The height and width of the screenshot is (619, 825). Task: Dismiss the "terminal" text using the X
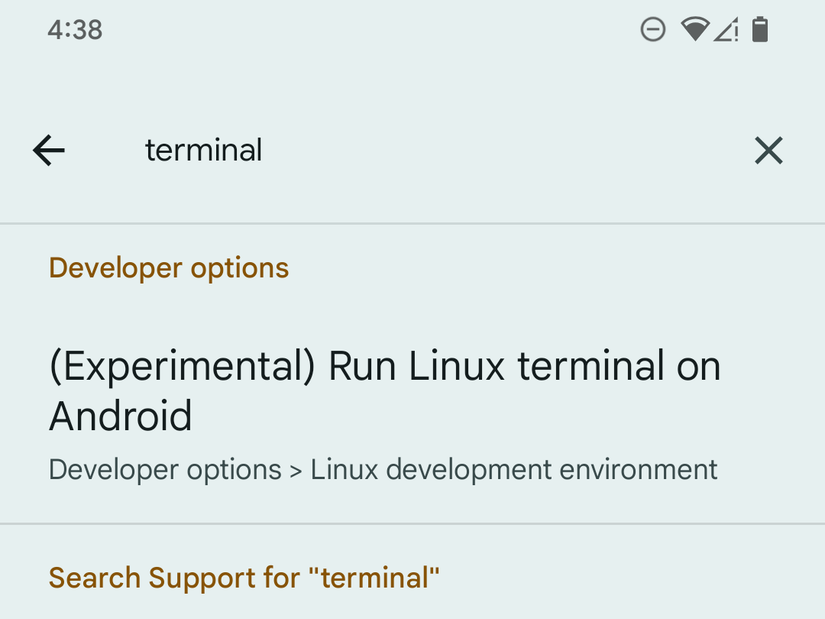click(x=768, y=150)
